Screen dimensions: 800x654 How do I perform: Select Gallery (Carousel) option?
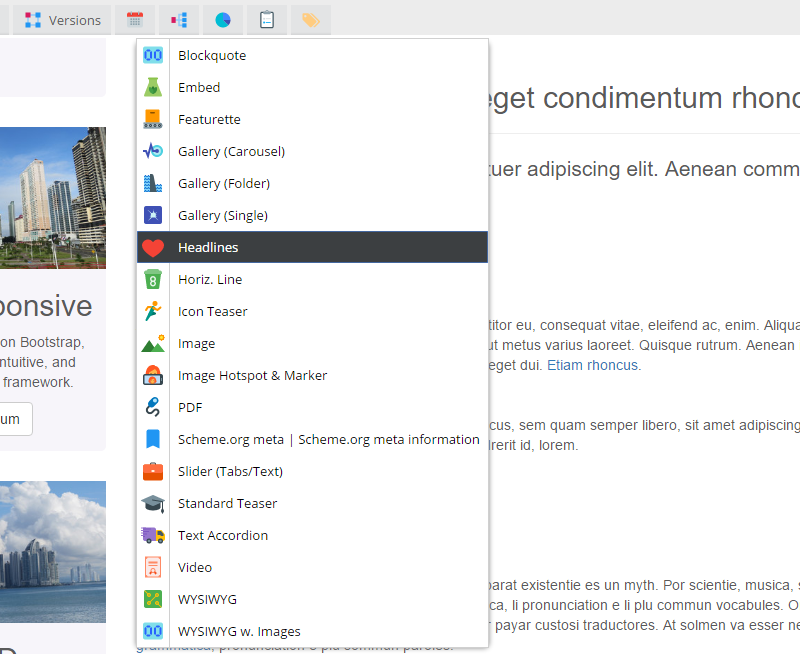pyautogui.click(x=231, y=151)
